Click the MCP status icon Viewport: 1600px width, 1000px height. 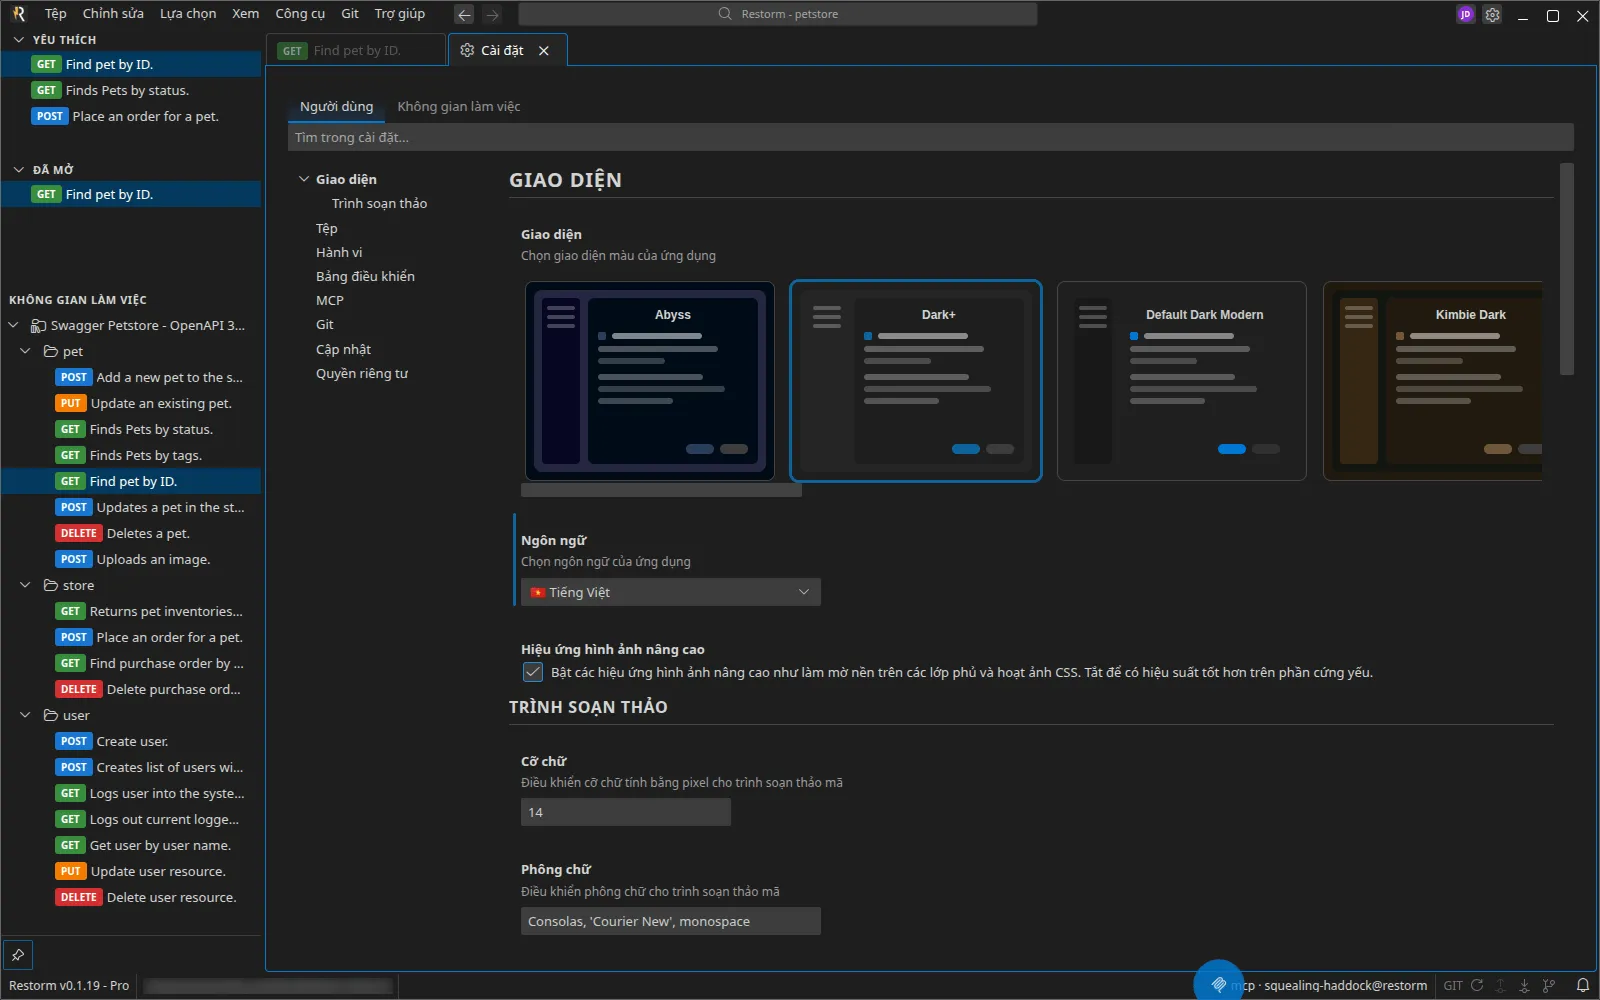(x=1218, y=985)
